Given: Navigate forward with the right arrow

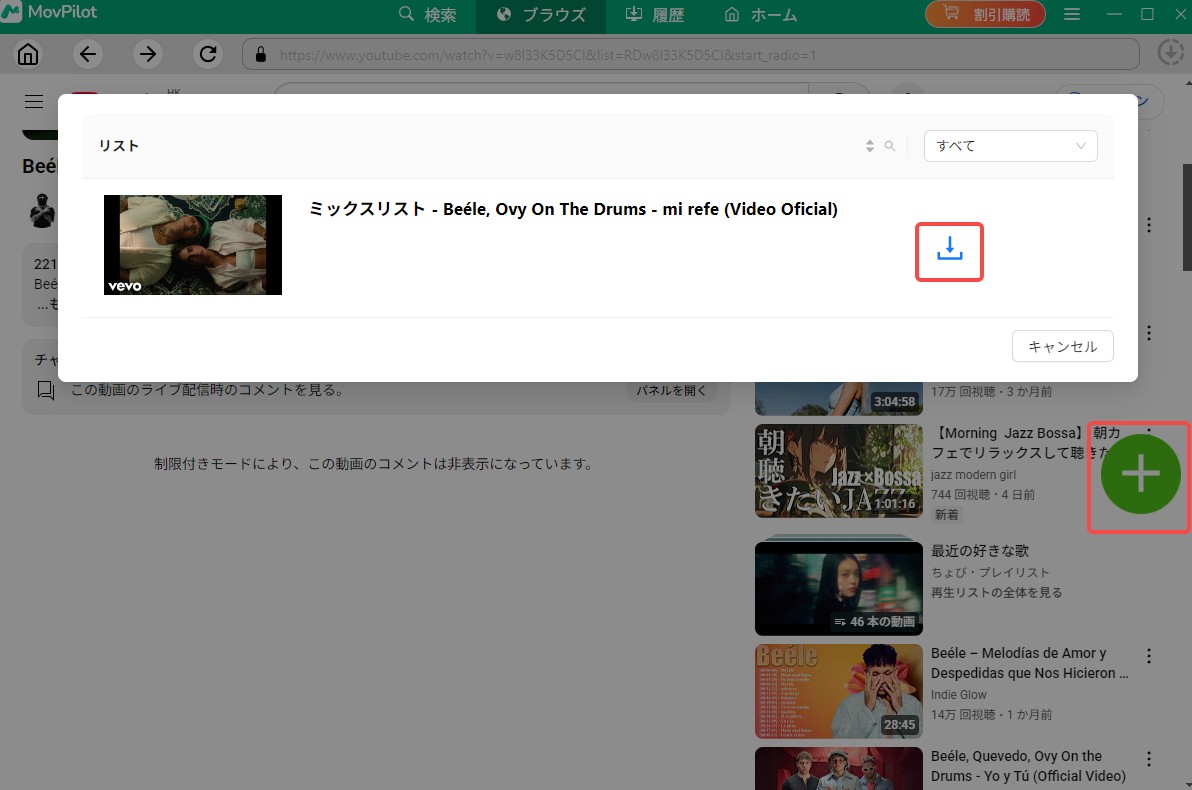Looking at the screenshot, I should pos(148,54).
